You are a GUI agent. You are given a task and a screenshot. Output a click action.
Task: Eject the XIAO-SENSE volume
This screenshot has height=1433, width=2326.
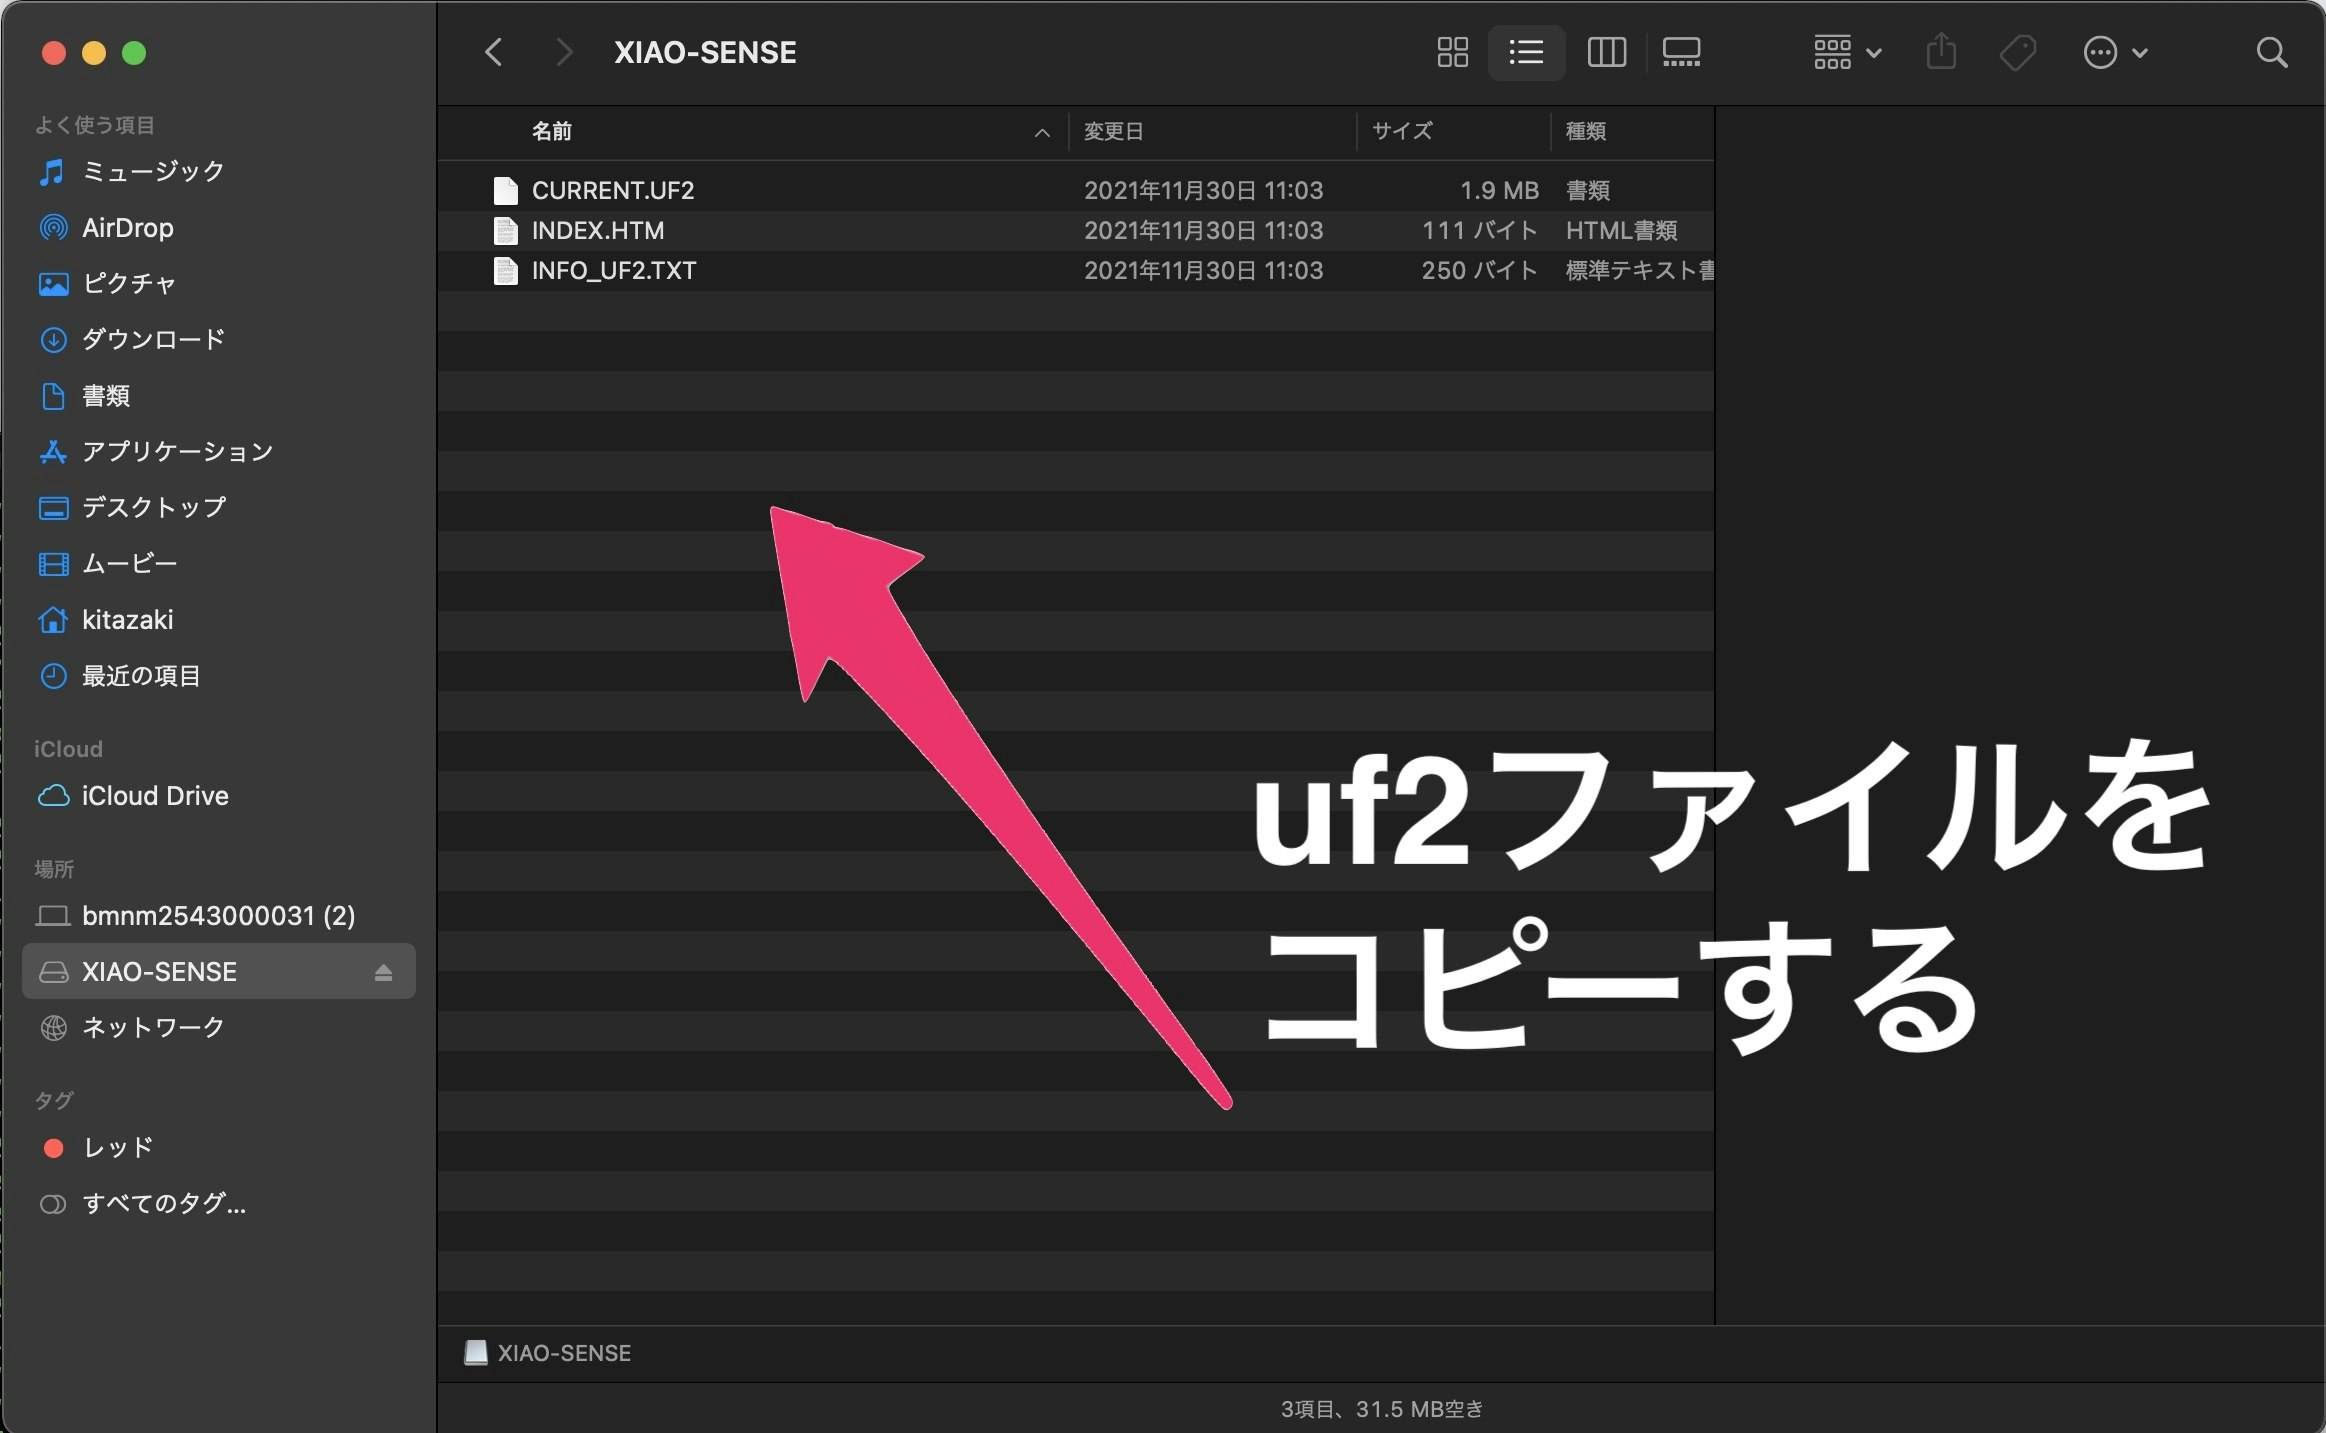pos(383,972)
